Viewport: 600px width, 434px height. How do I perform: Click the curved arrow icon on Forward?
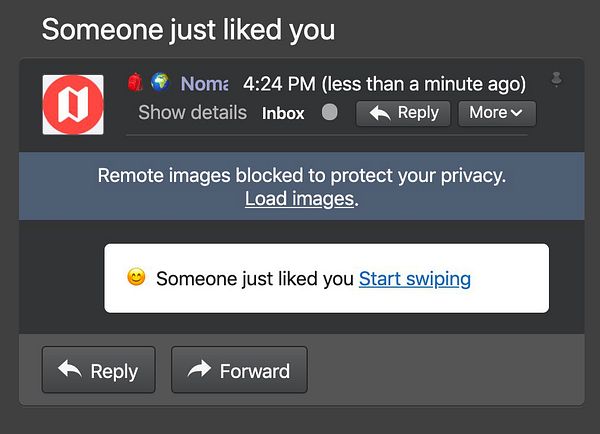tap(199, 369)
